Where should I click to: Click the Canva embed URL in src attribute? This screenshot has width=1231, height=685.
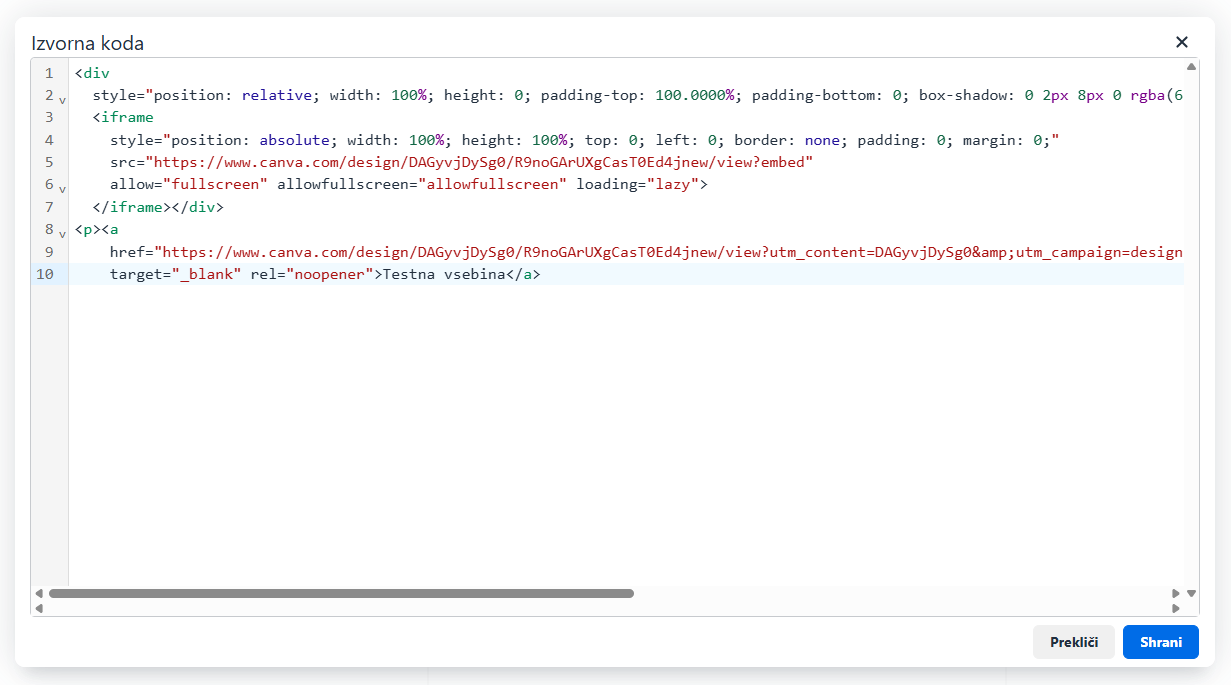click(480, 162)
